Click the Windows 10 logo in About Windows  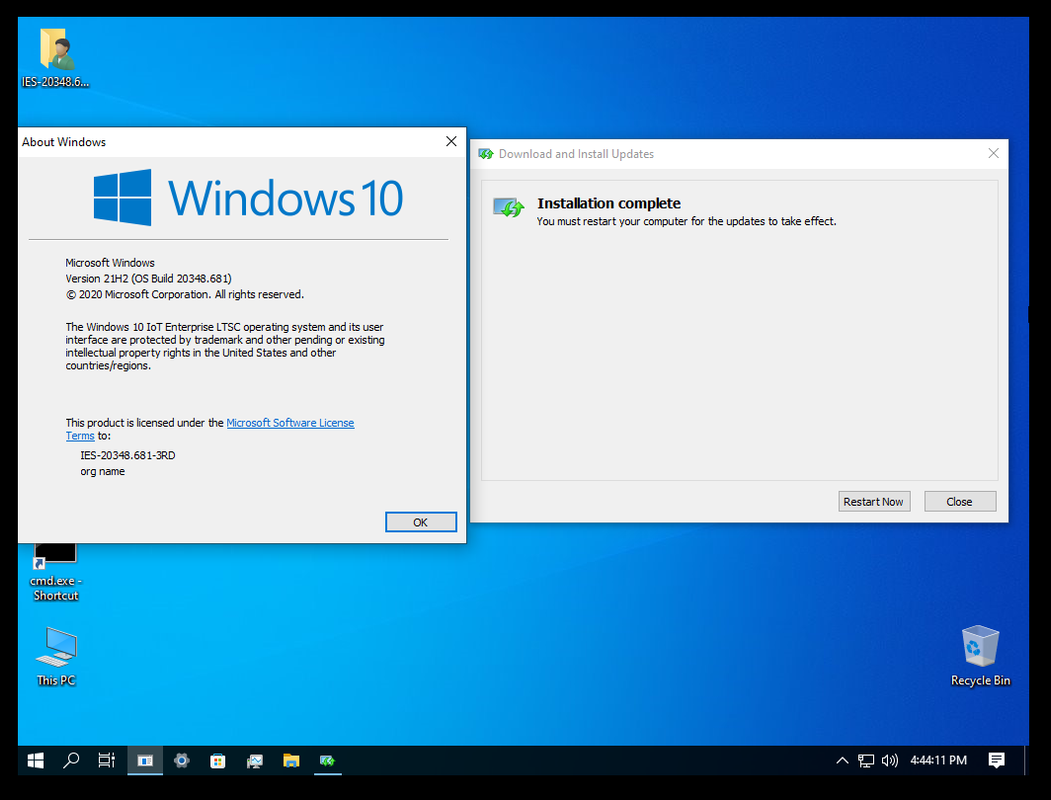[249, 198]
